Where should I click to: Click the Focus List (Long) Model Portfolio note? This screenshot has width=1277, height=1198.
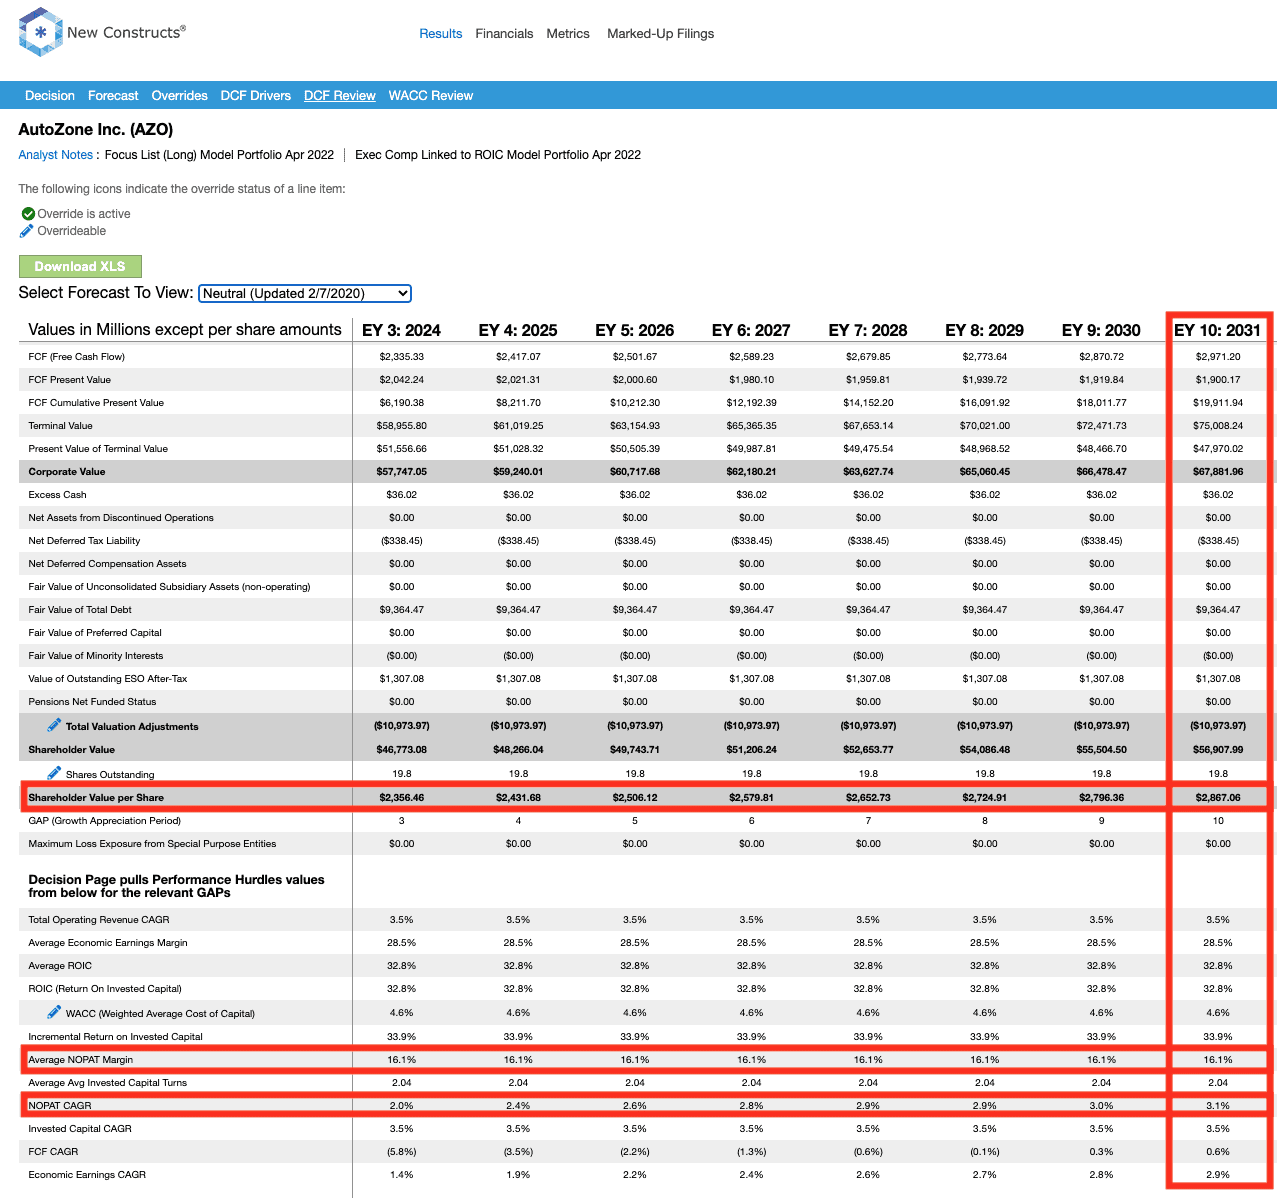point(219,155)
